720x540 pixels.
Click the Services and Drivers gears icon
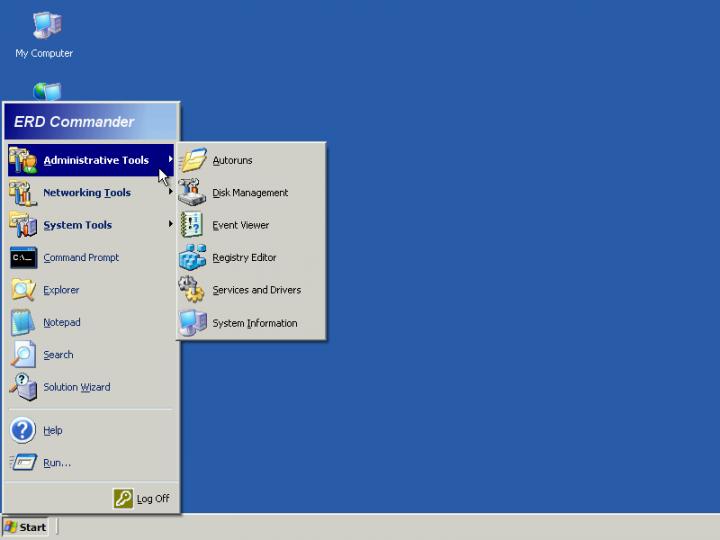(x=192, y=290)
